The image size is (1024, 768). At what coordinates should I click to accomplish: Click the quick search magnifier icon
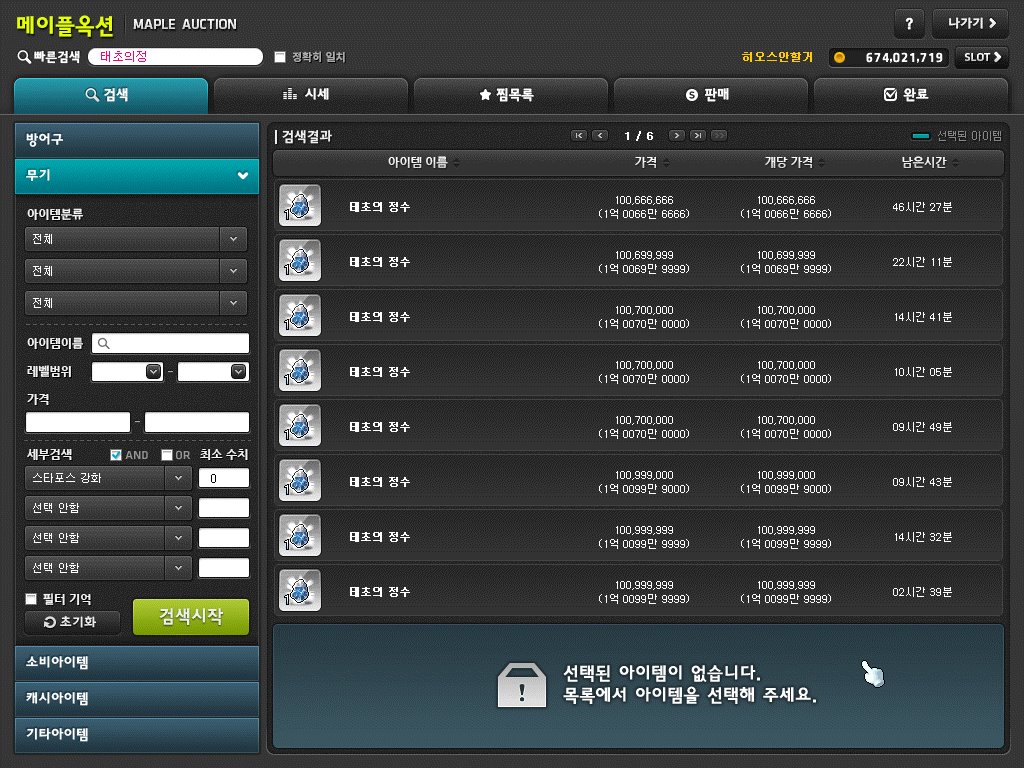[x=24, y=57]
